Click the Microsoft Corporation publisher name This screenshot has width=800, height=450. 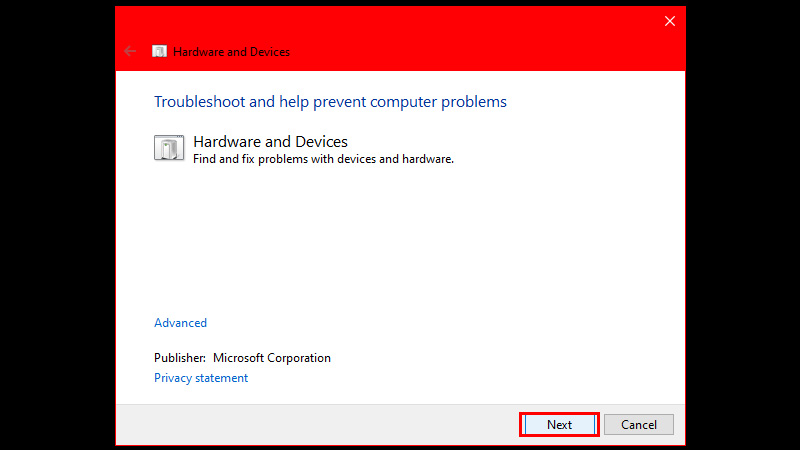272,358
